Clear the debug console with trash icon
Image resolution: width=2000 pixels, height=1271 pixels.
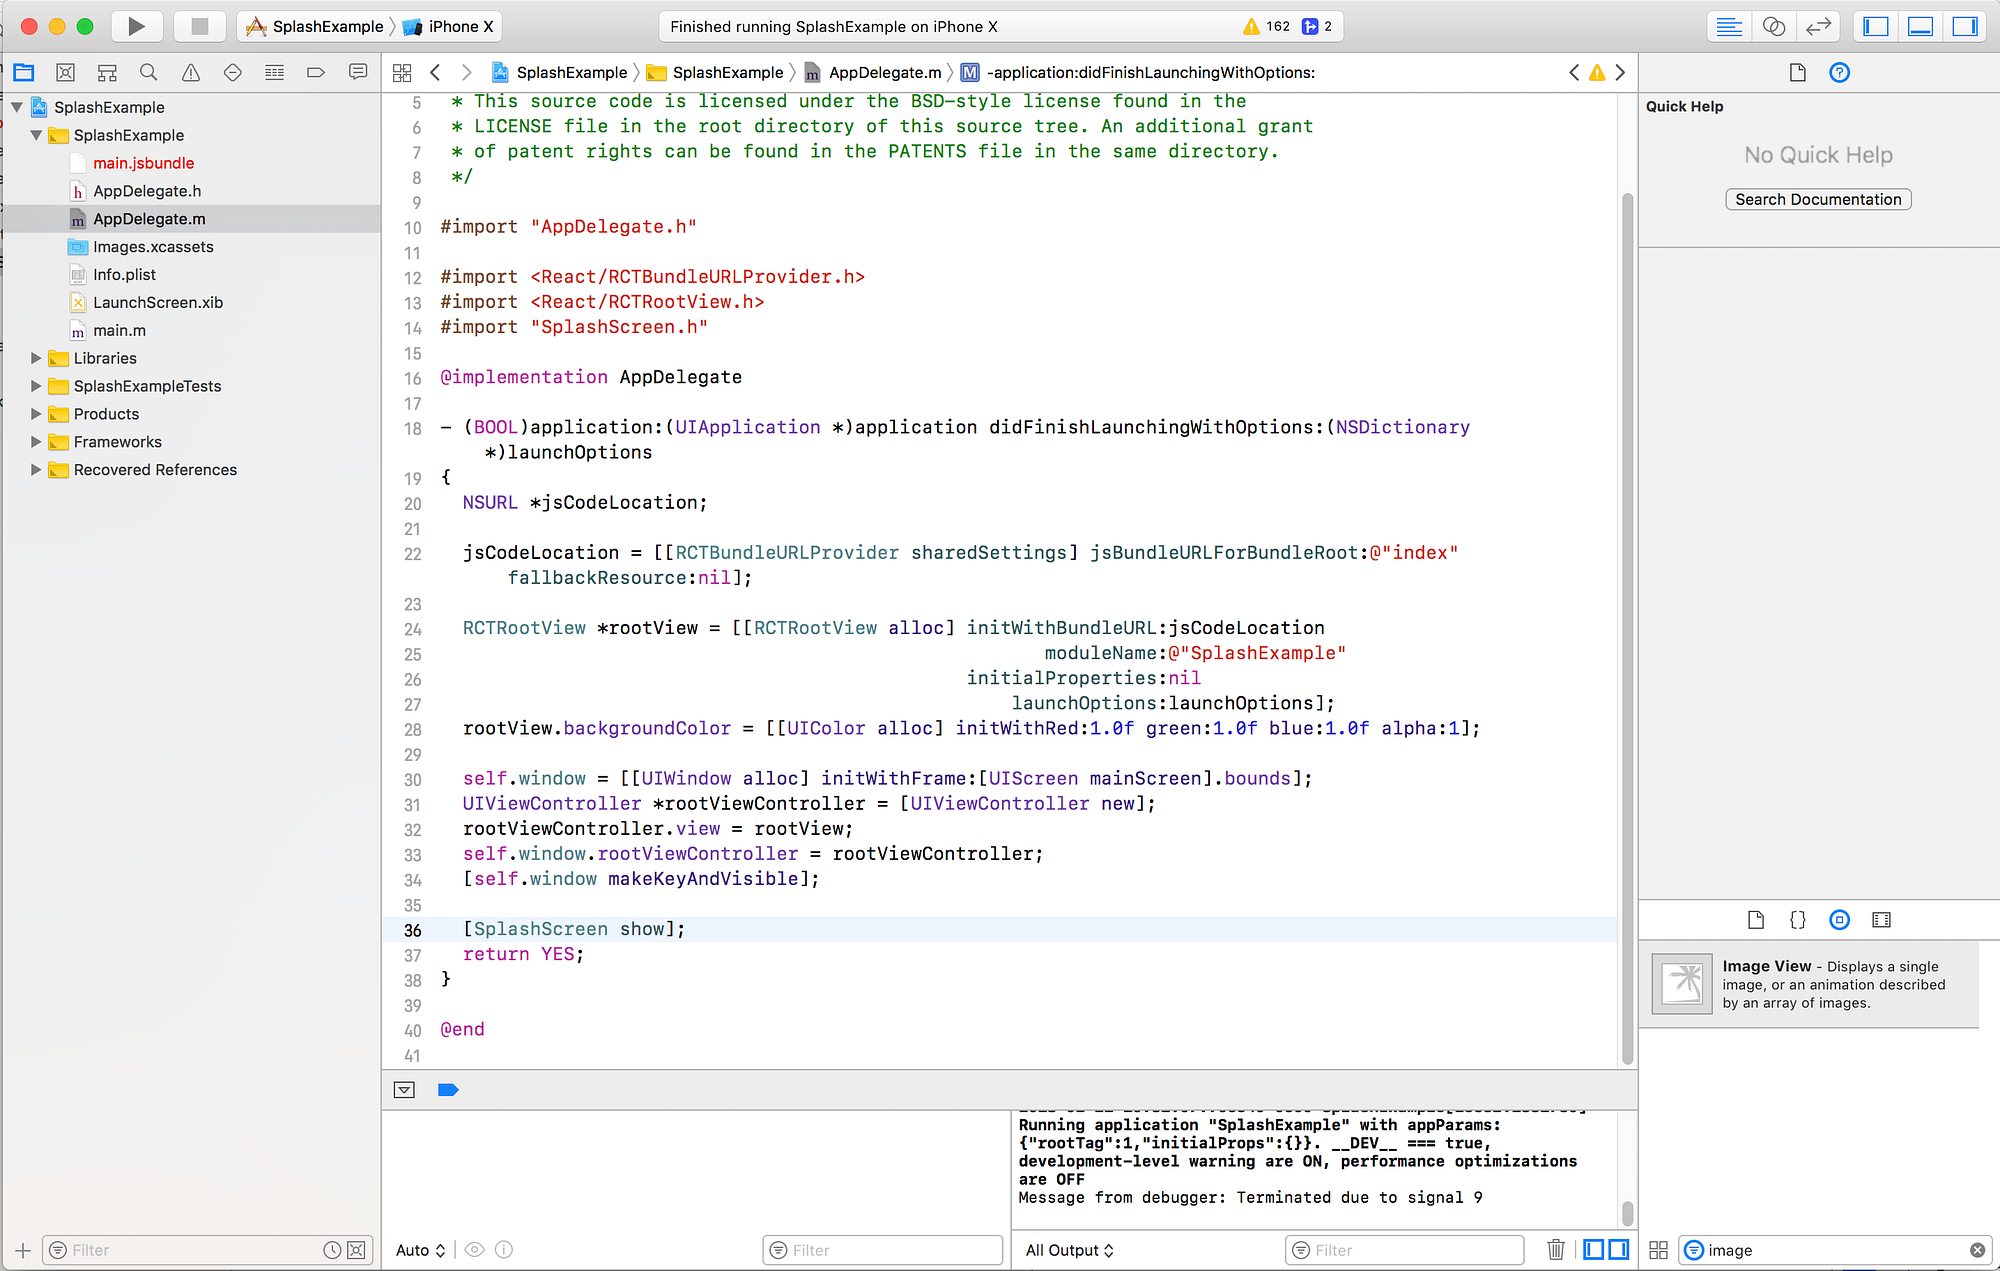pos(1555,1249)
